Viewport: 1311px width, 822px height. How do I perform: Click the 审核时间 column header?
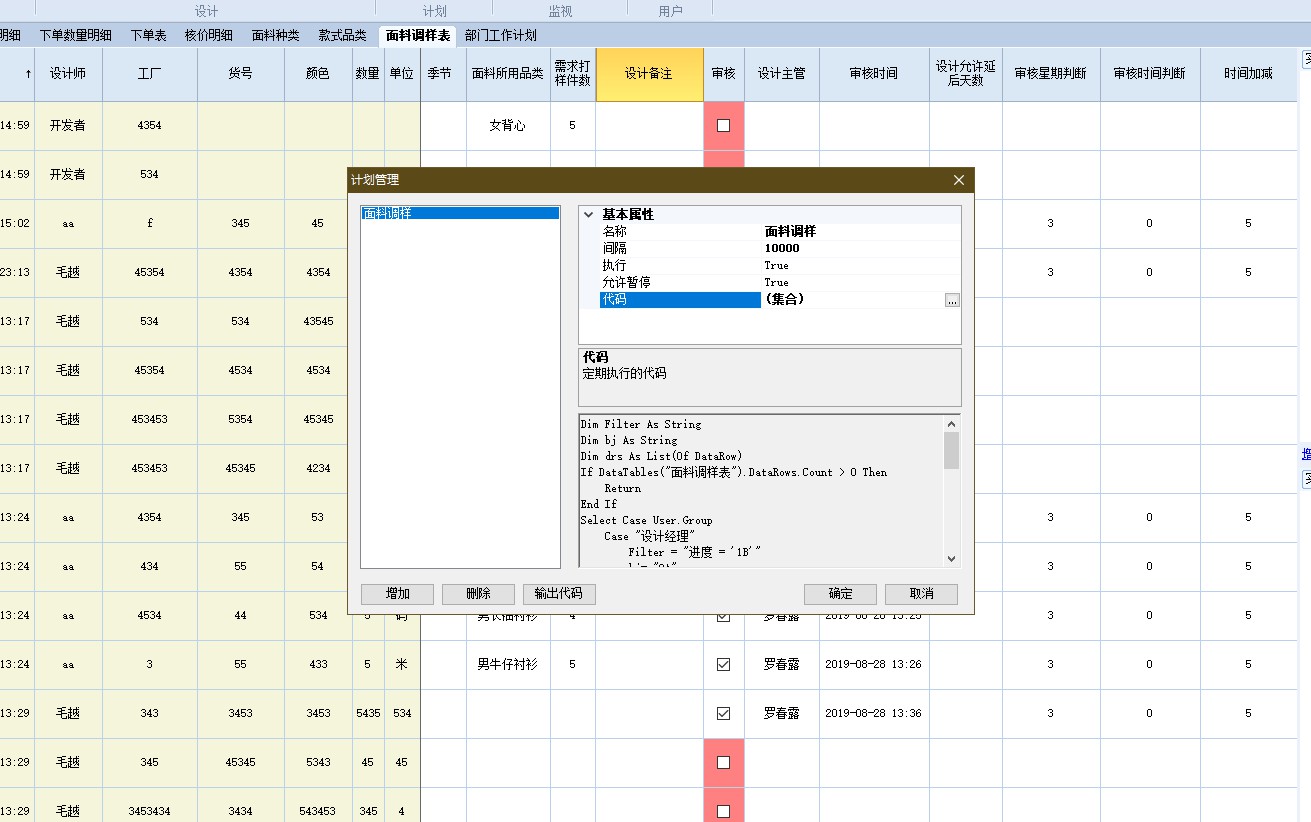coord(874,74)
